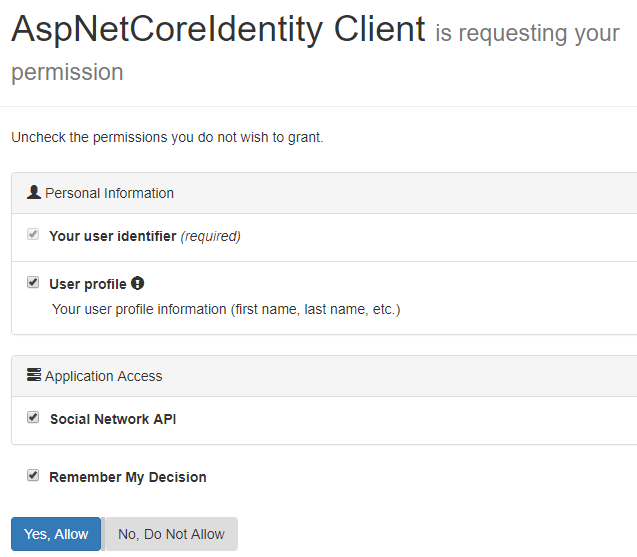The image size is (637, 557).
Task: Uncheck the User profile checkbox
Action: tap(33, 283)
